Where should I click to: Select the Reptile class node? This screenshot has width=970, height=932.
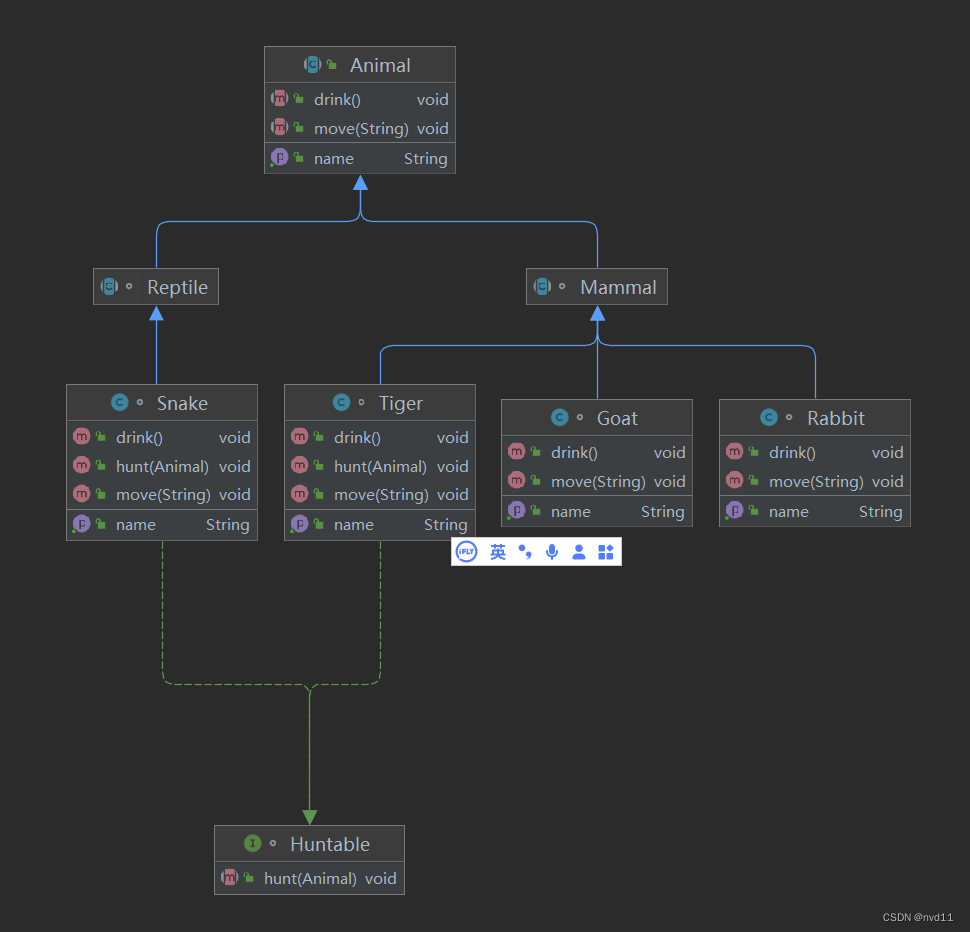(156, 286)
